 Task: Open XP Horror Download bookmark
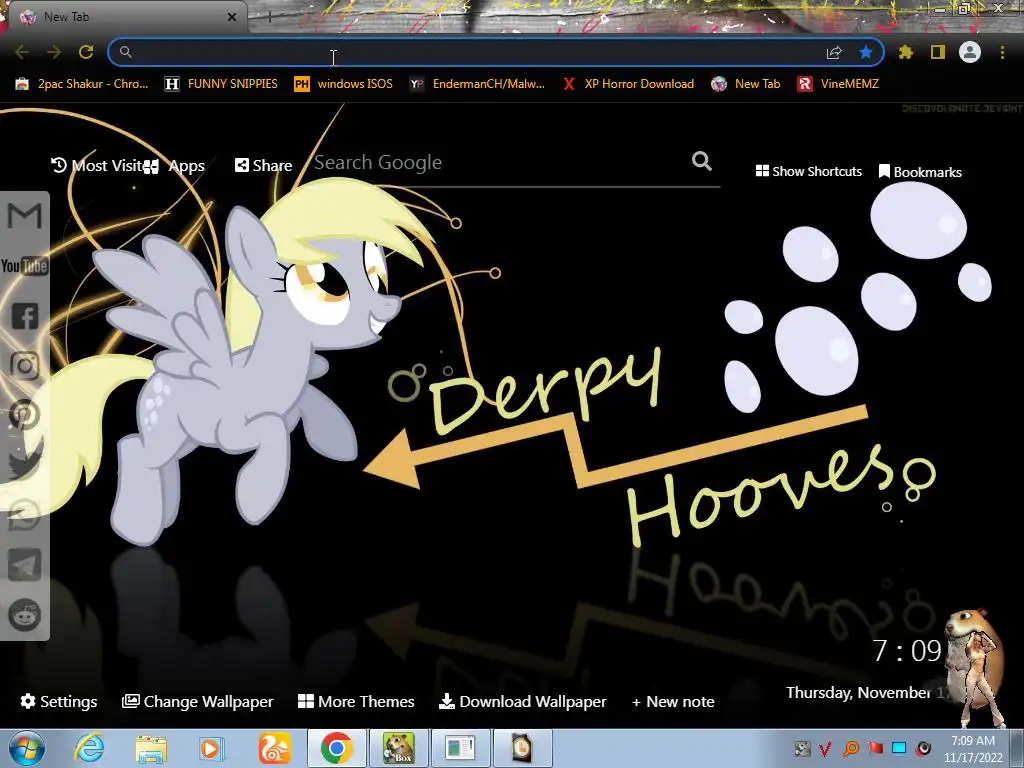(628, 84)
